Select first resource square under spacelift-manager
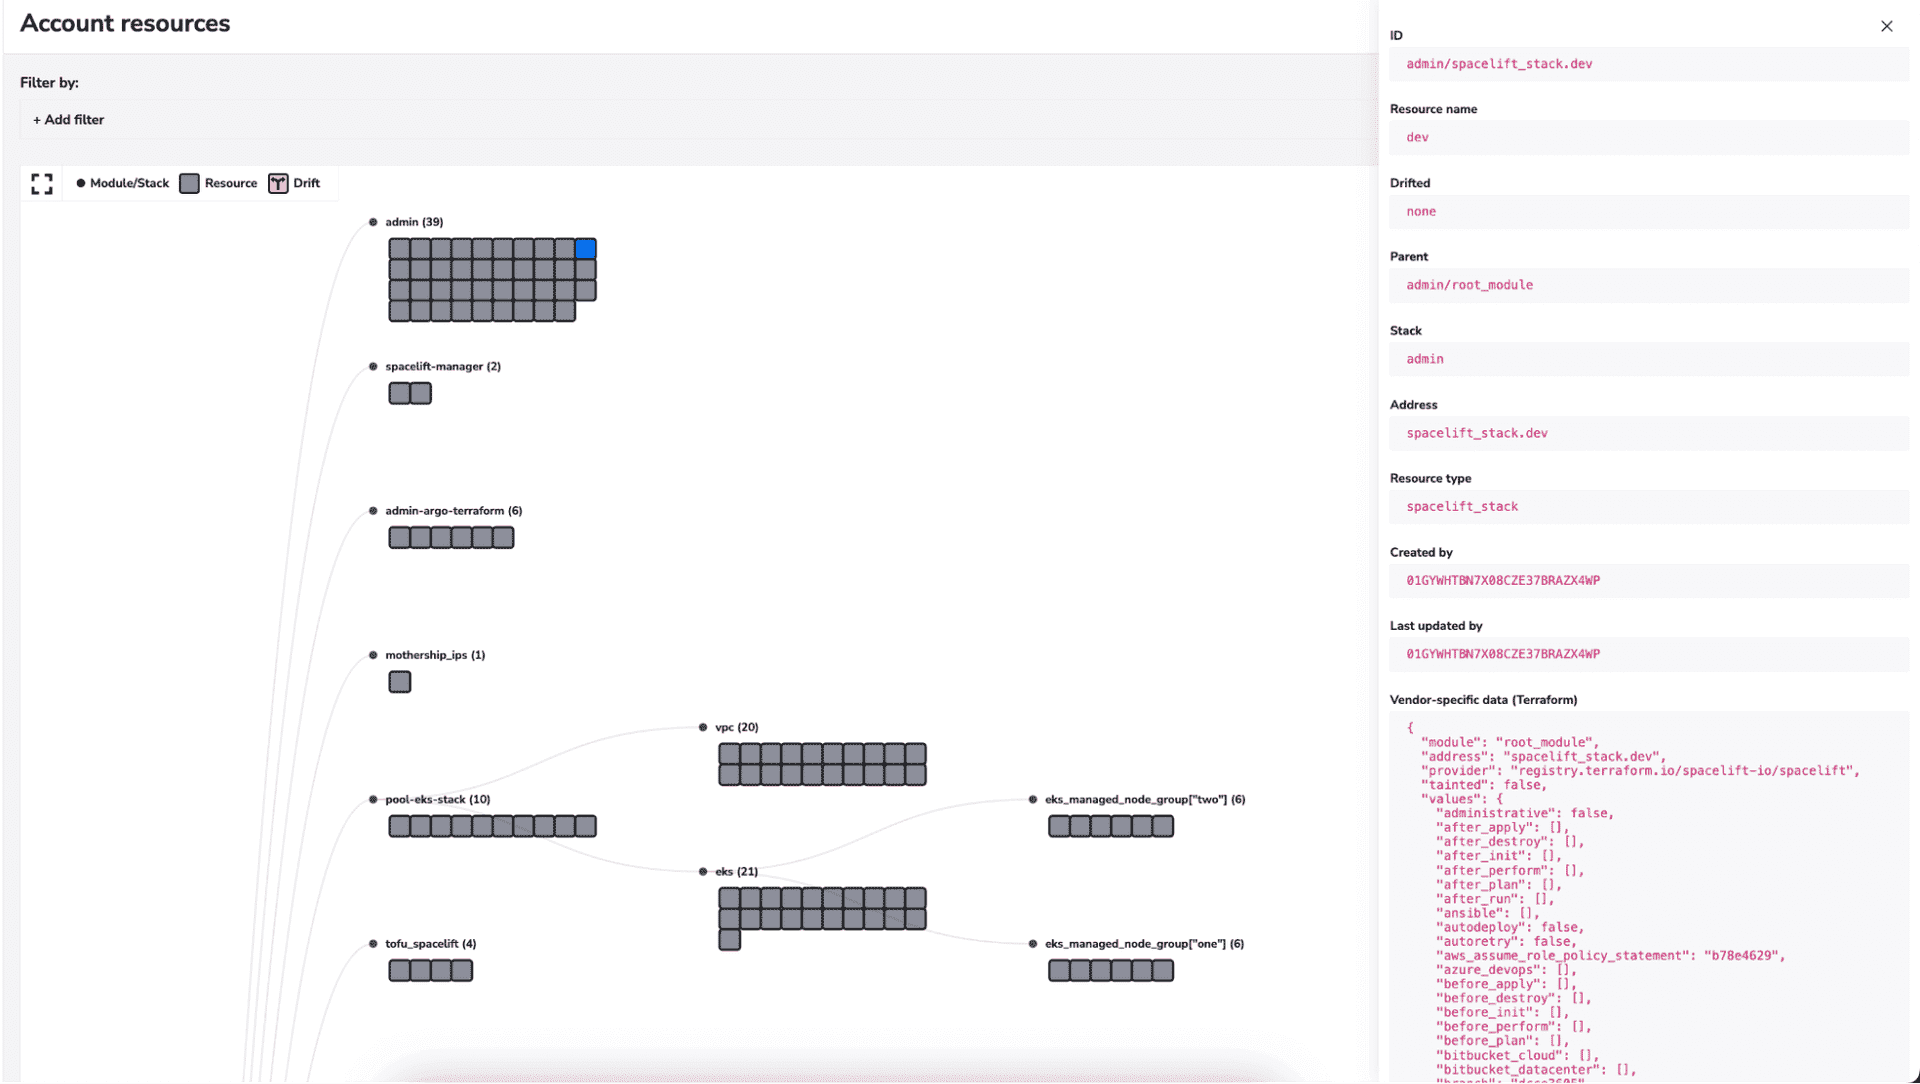Screen dimensions: 1920x1084 (400, 394)
